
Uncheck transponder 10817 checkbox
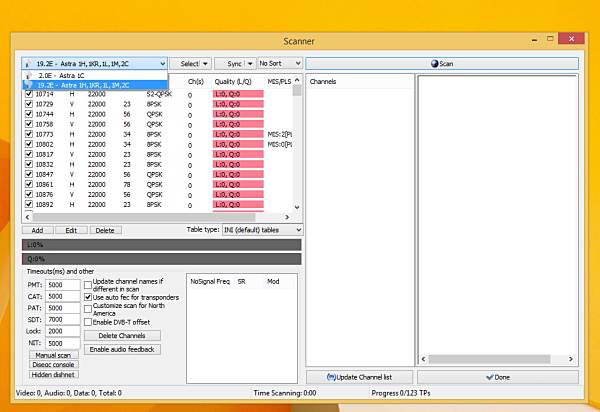tap(29, 154)
